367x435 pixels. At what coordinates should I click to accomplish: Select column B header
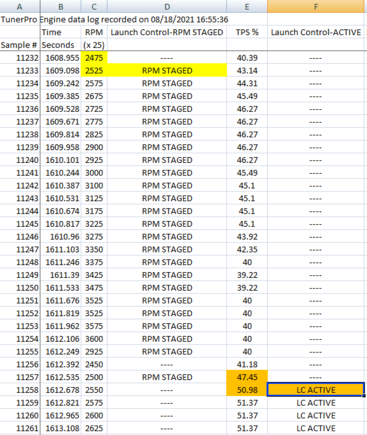click(61, 6)
